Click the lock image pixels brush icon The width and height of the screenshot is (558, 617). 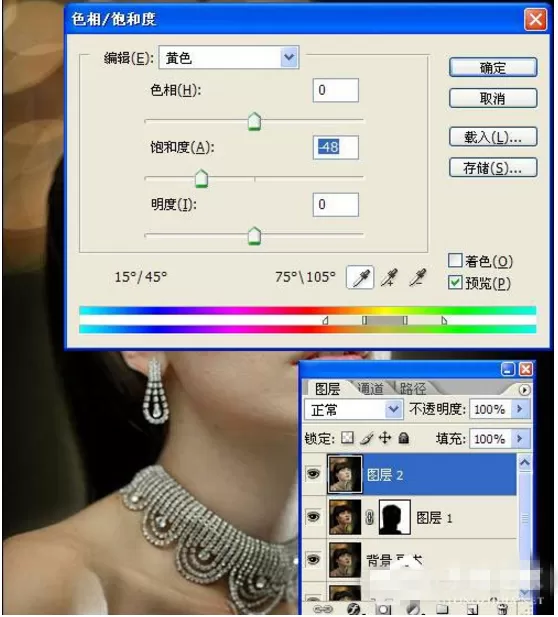[x=366, y=438]
